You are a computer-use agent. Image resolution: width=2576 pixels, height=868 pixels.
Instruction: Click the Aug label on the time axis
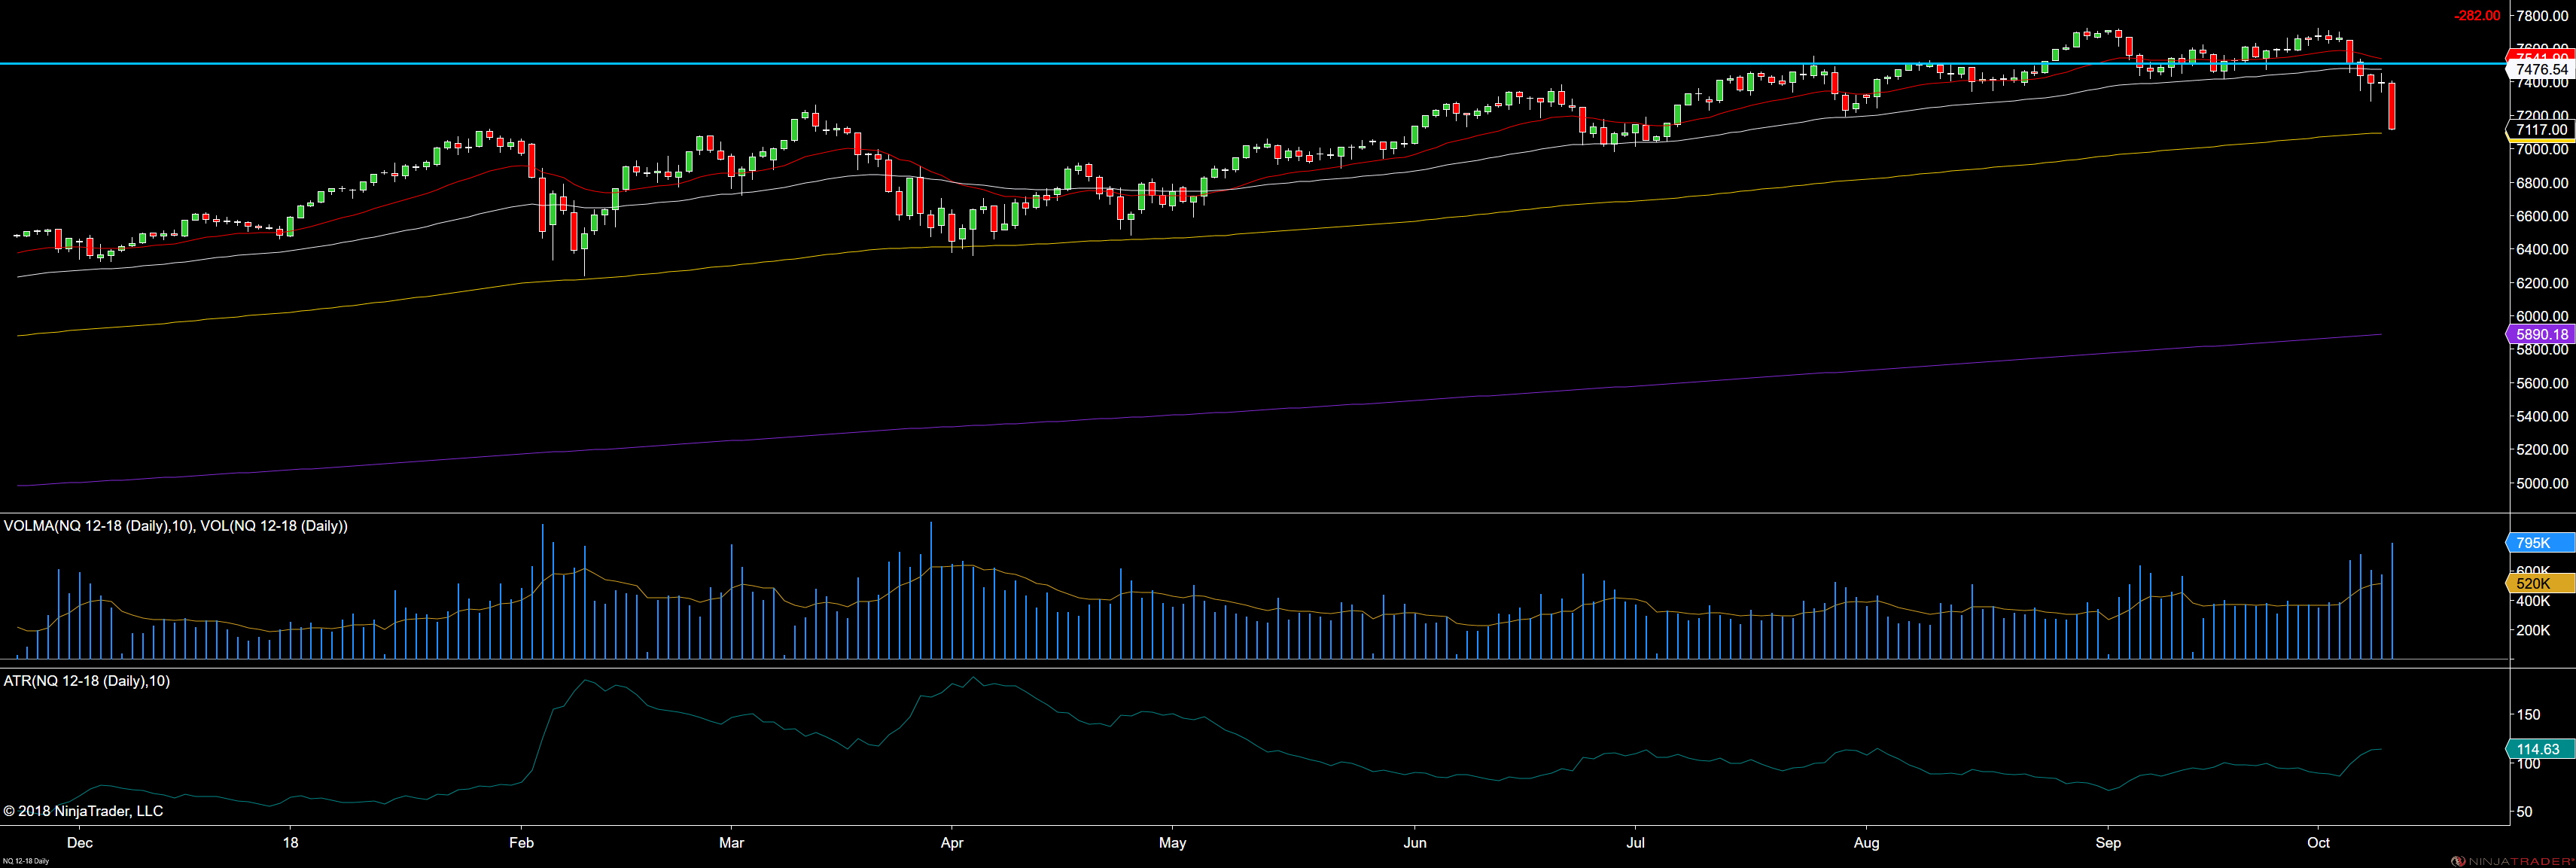click(x=1866, y=843)
